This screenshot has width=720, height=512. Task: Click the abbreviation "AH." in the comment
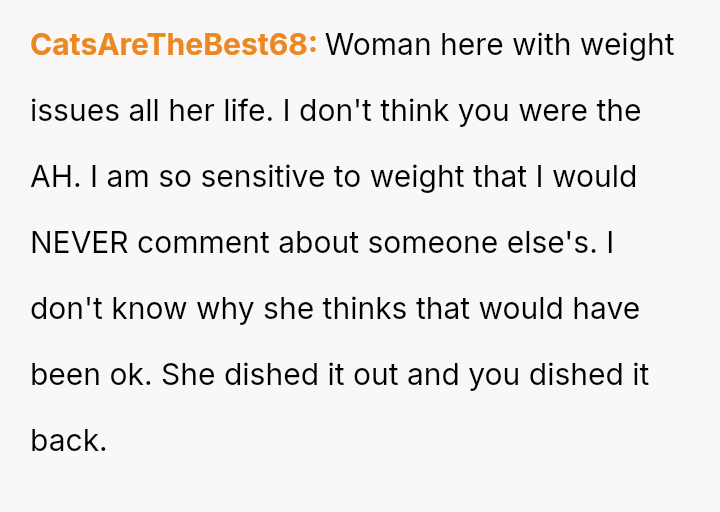pos(52,177)
